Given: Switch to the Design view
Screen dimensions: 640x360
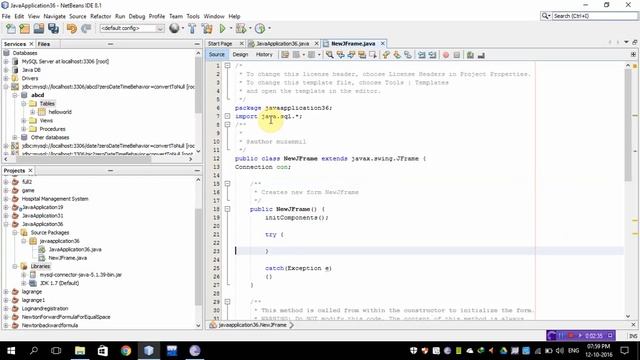Looking at the screenshot, I should 240,55.
